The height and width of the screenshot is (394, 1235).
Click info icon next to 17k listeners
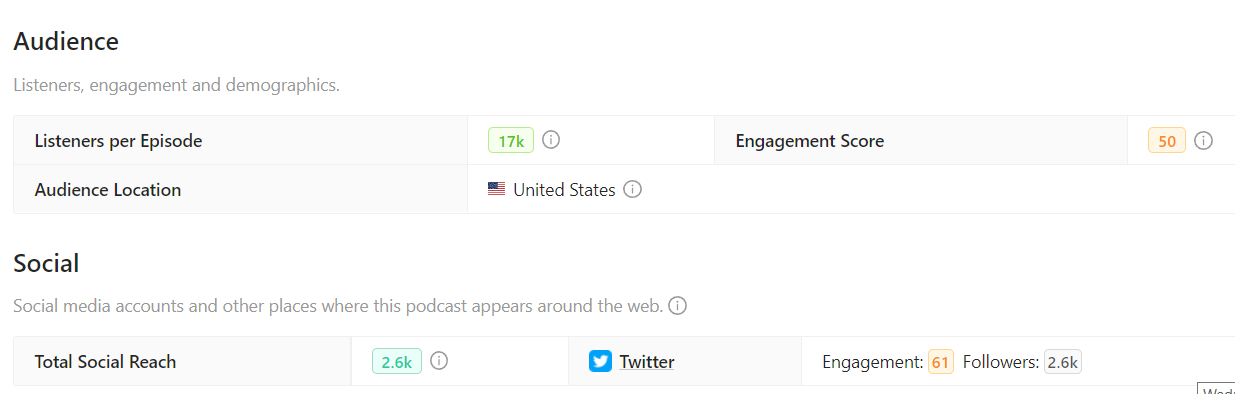(x=551, y=140)
